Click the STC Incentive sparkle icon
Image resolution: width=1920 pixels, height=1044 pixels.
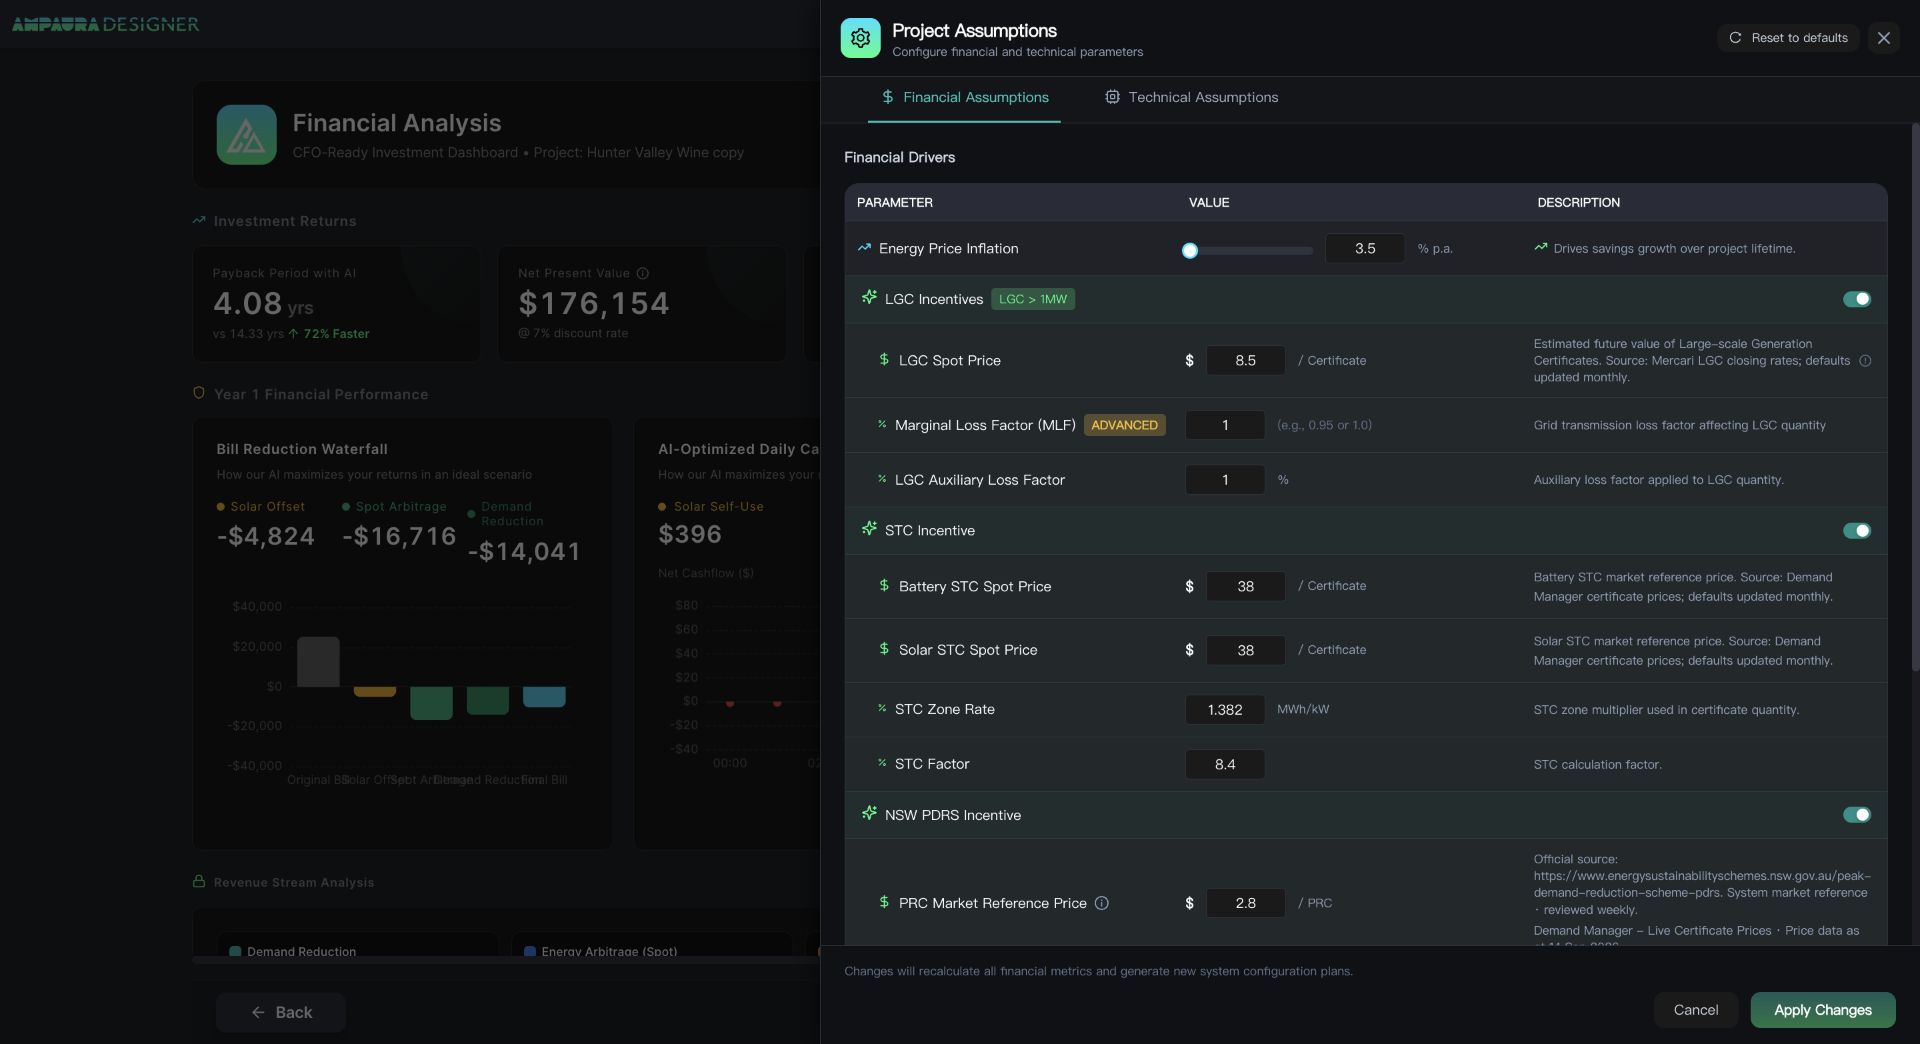[x=869, y=529]
